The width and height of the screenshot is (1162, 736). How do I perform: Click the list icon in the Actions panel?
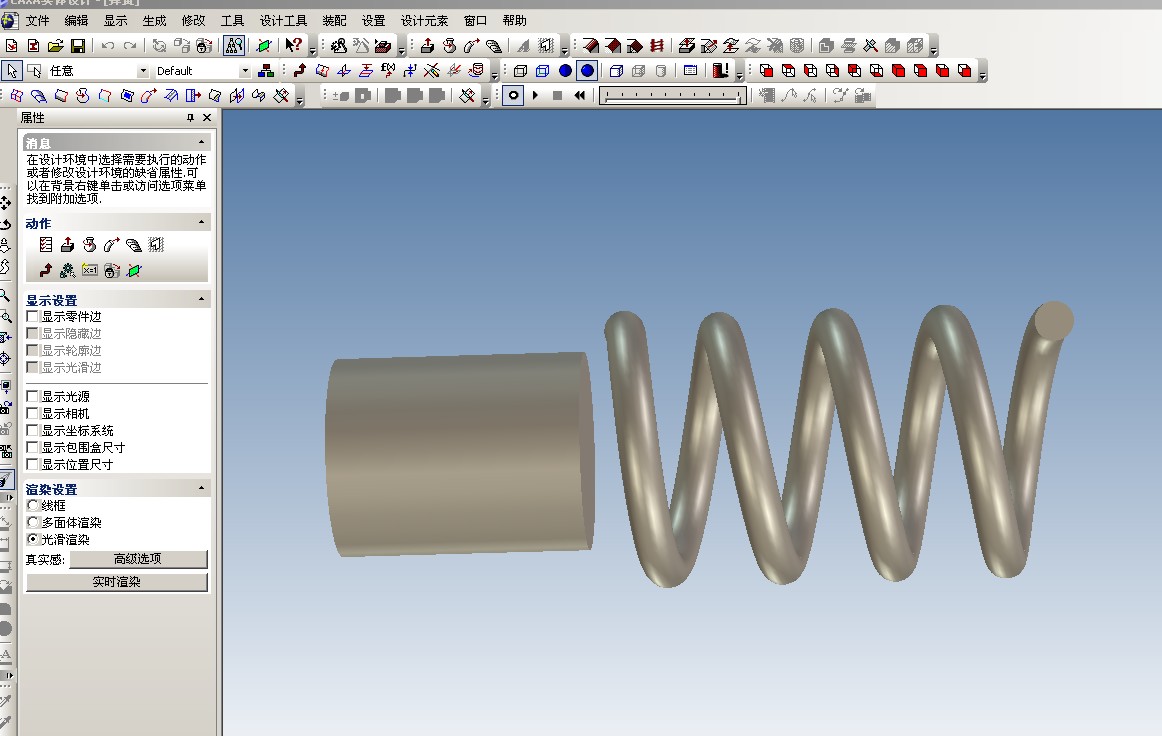[x=46, y=245]
